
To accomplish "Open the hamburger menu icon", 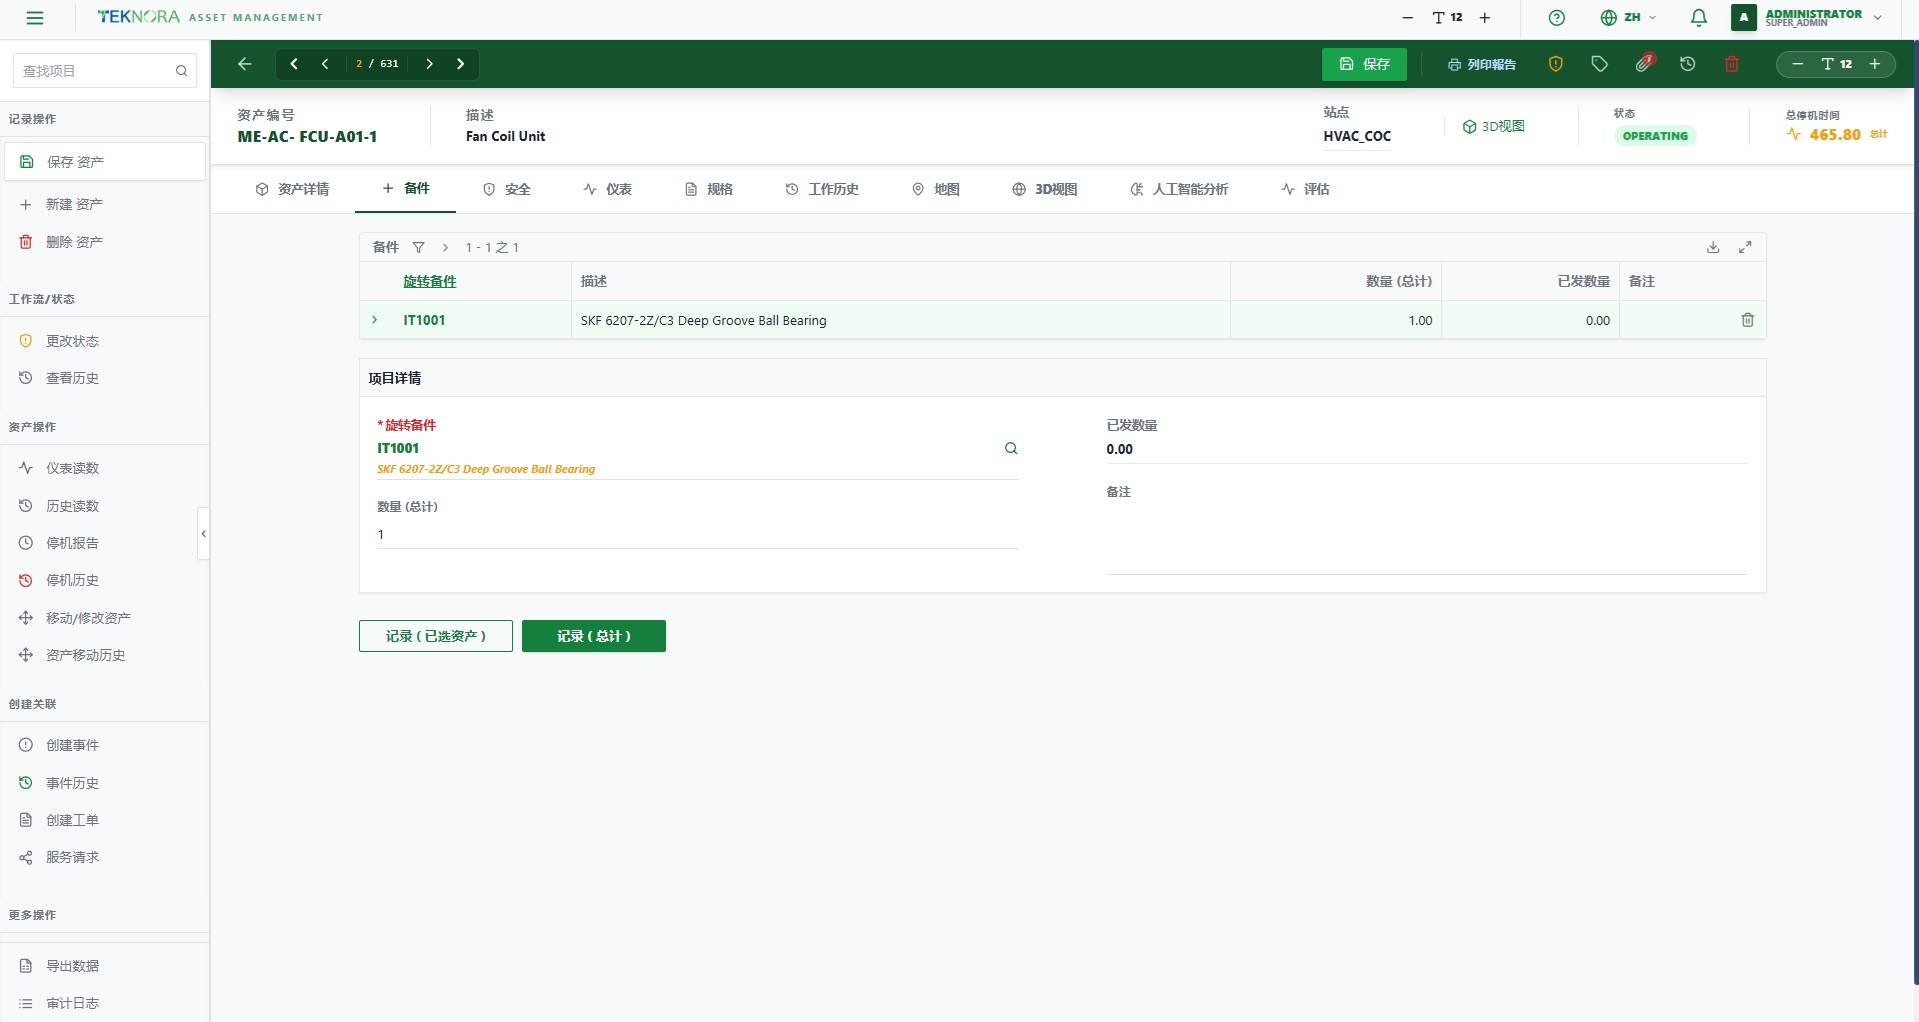I will [35, 18].
